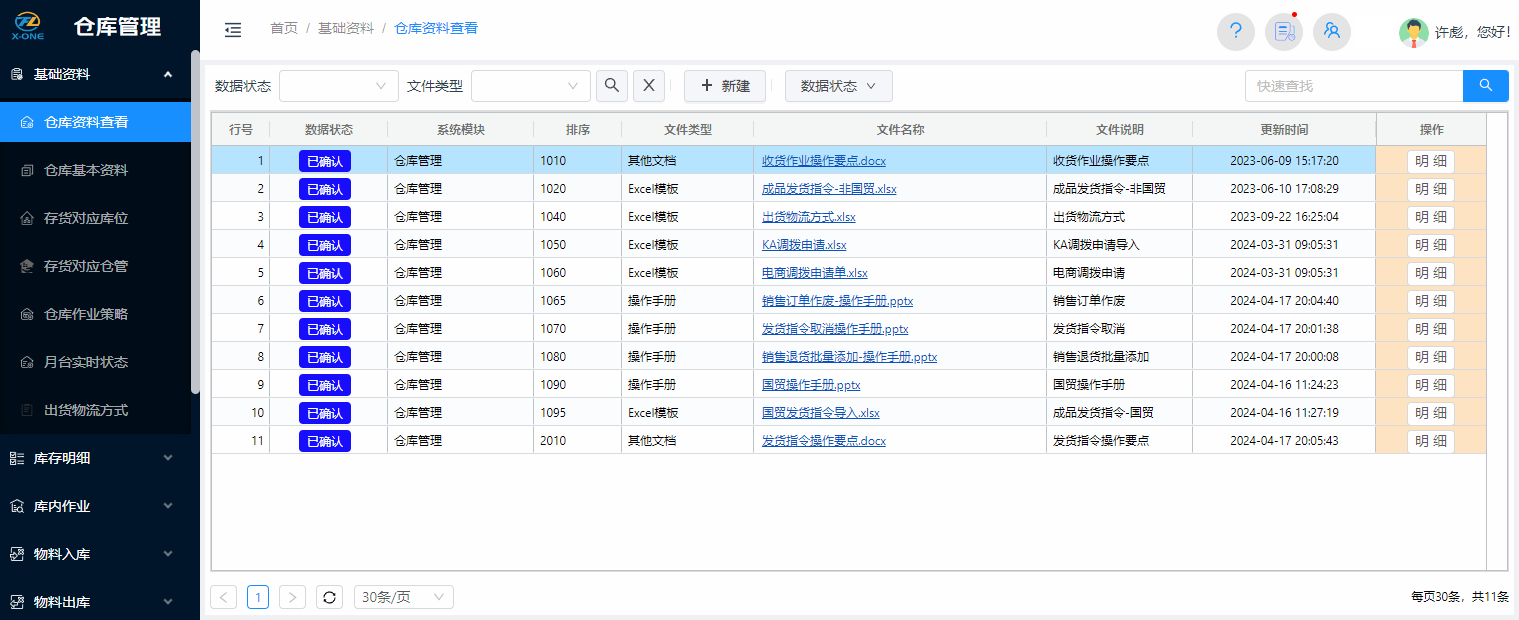Select 月台实时状态 menu item
The image size is (1519, 620).
tap(86, 362)
